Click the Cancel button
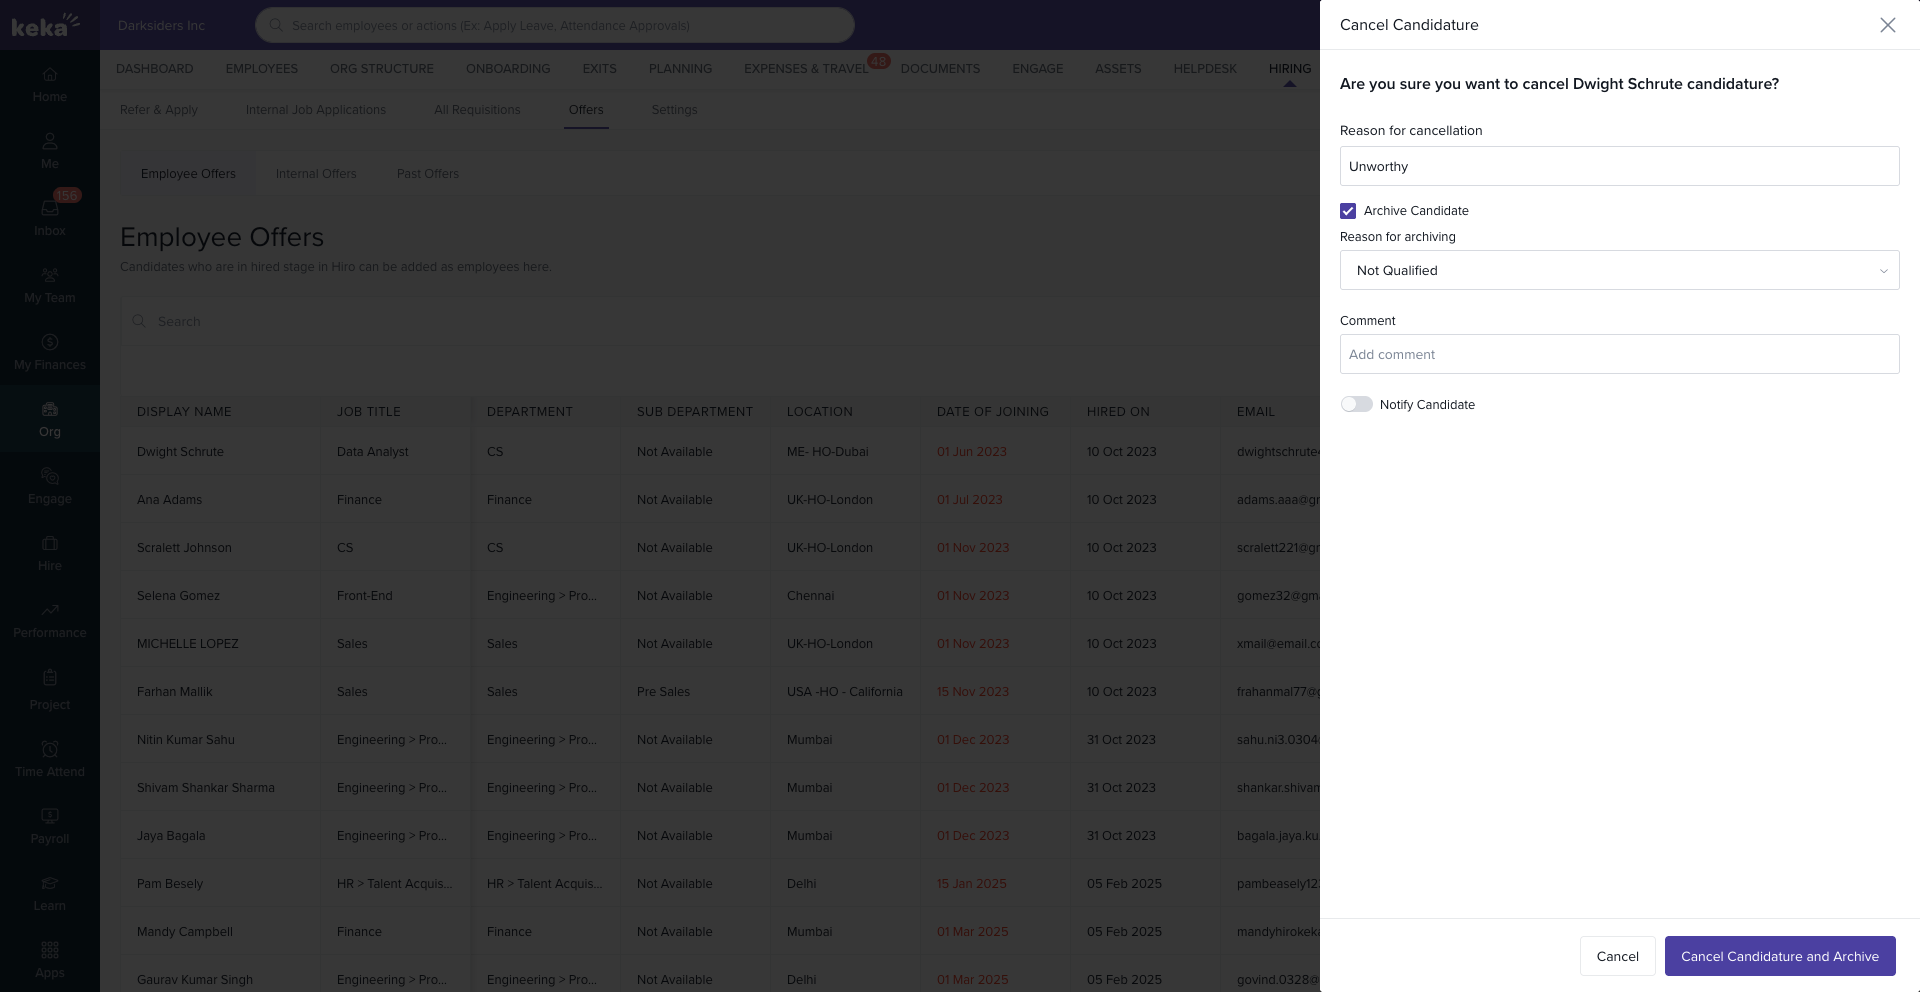The height and width of the screenshot is (992, 1920). click(1616, 956)
